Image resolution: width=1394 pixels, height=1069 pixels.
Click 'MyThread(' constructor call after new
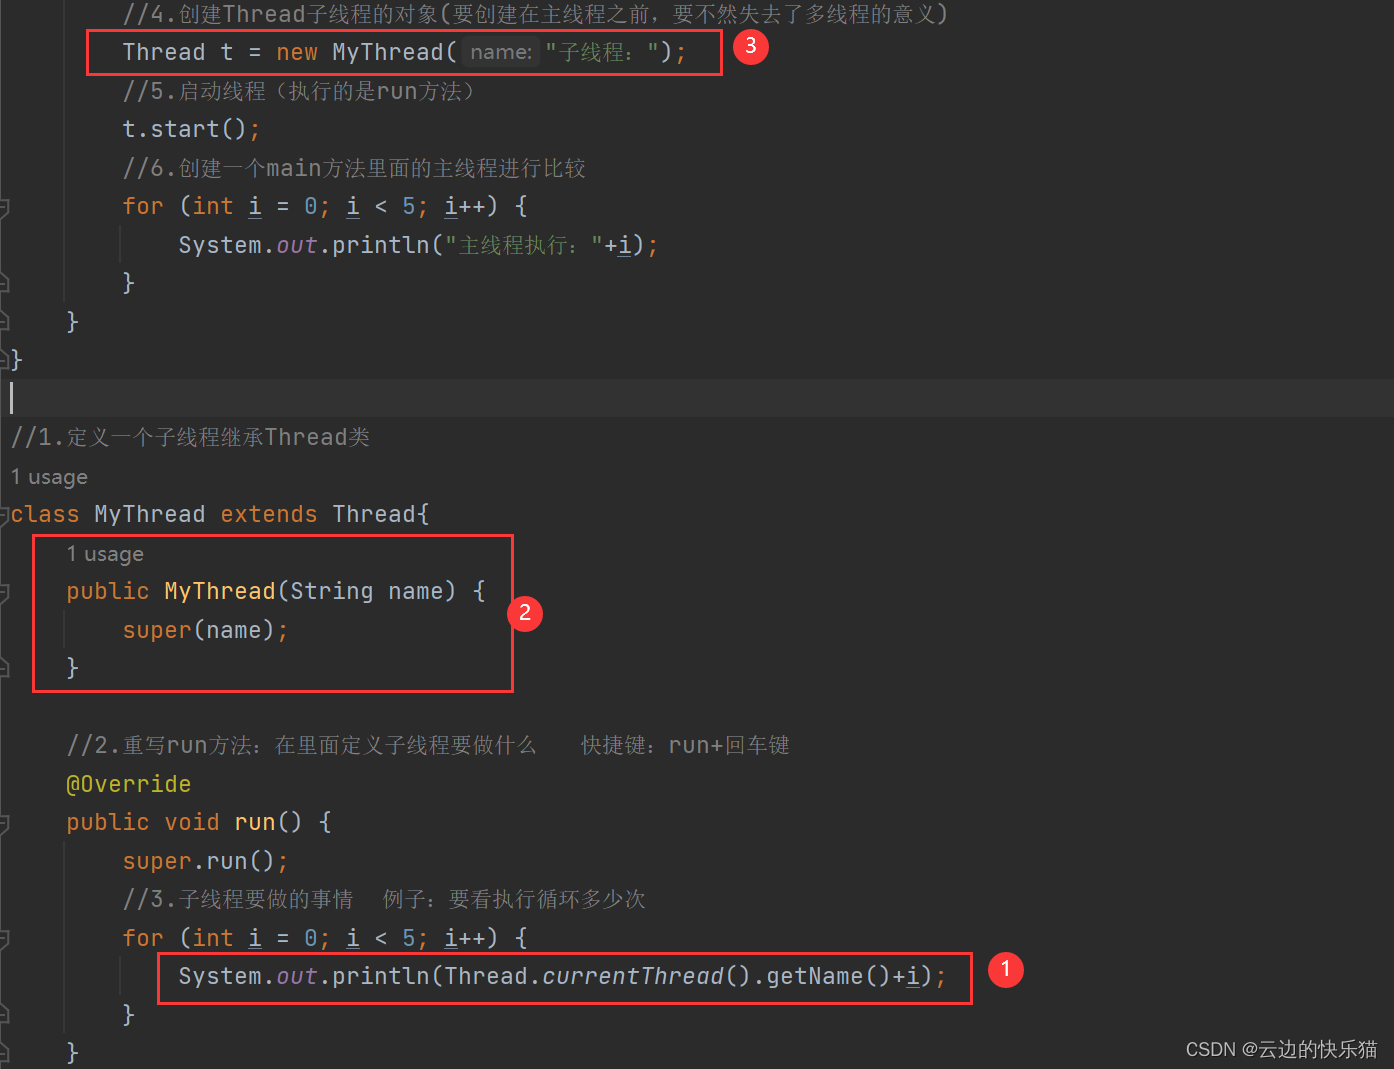pos(394,52)
